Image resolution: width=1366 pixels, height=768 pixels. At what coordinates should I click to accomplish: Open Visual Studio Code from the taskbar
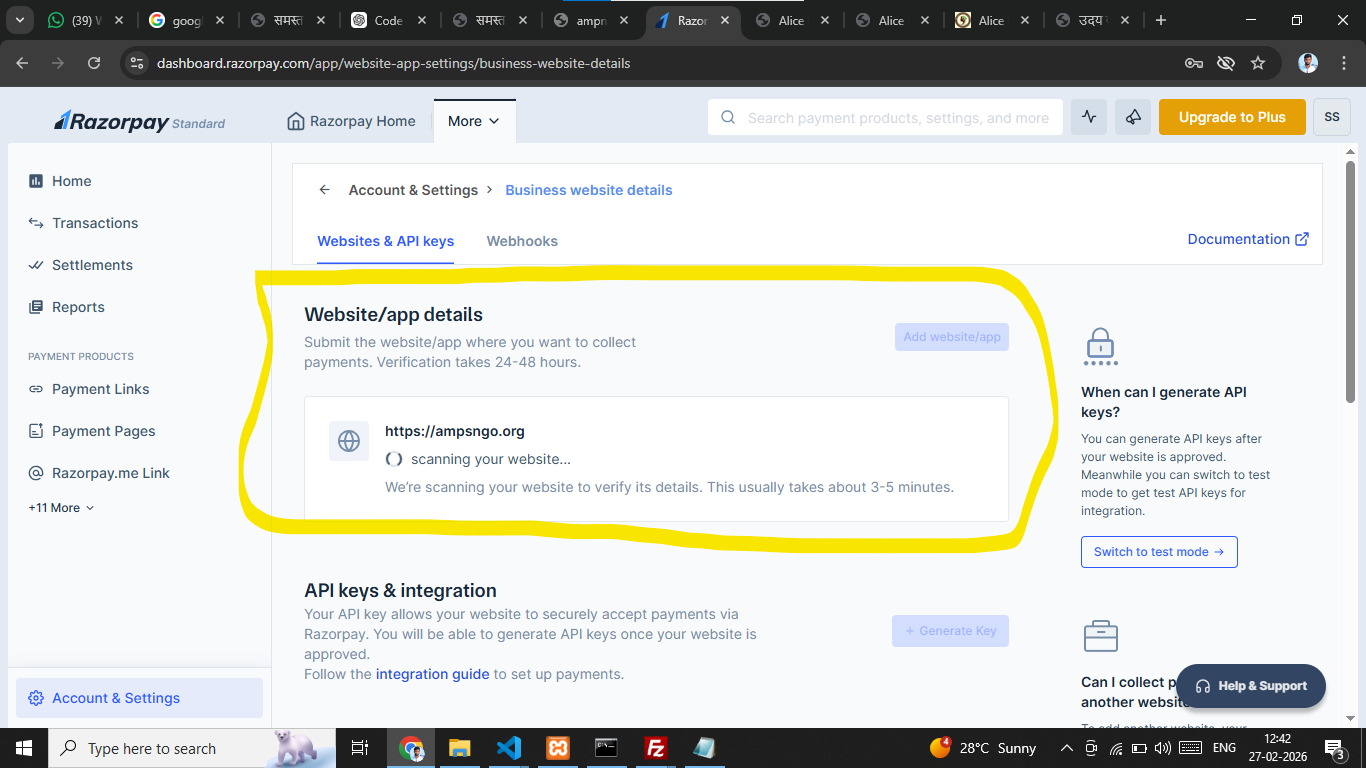click(508, 748)
